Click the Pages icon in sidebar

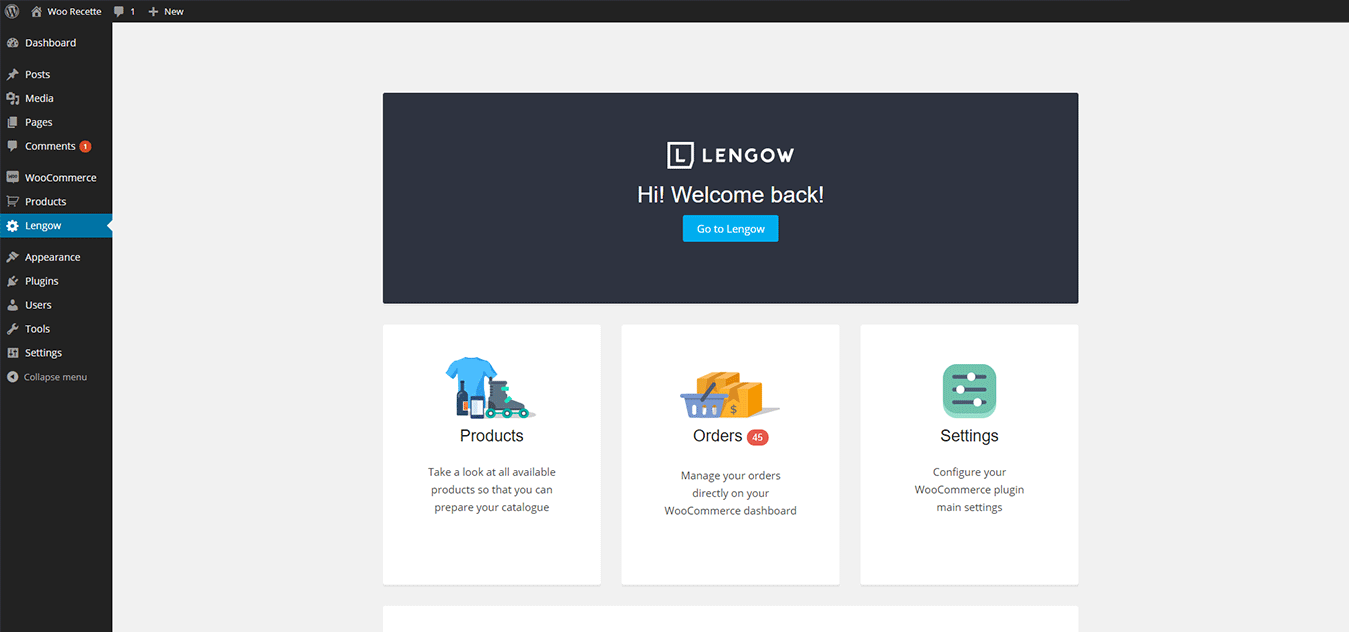[12, 122]
